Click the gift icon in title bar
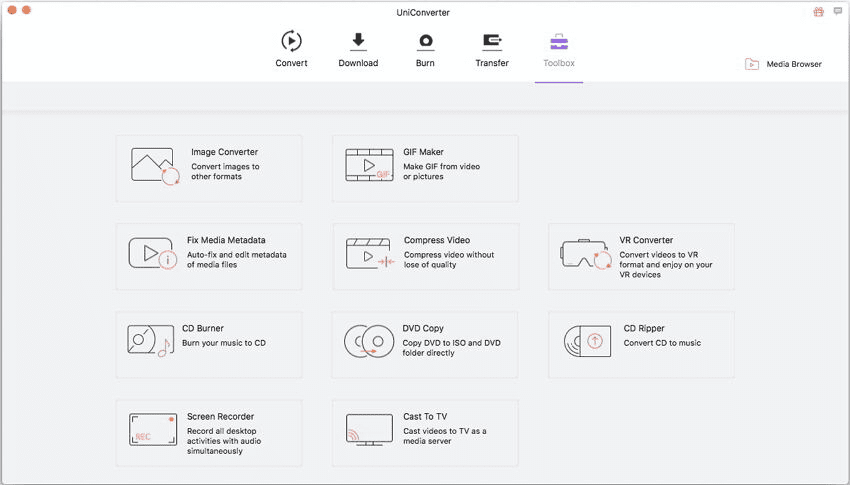Viewport: 850px width, 485px height. point(817,11)
